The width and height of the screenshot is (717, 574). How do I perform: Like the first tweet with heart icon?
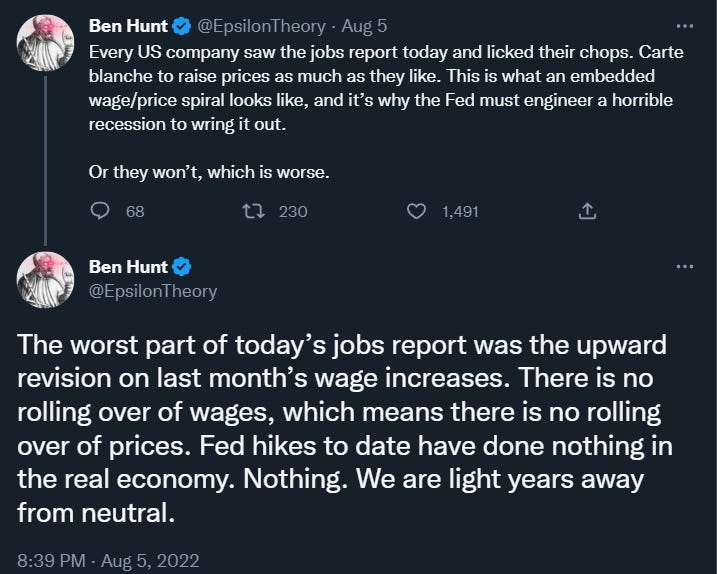click(416, 211)
